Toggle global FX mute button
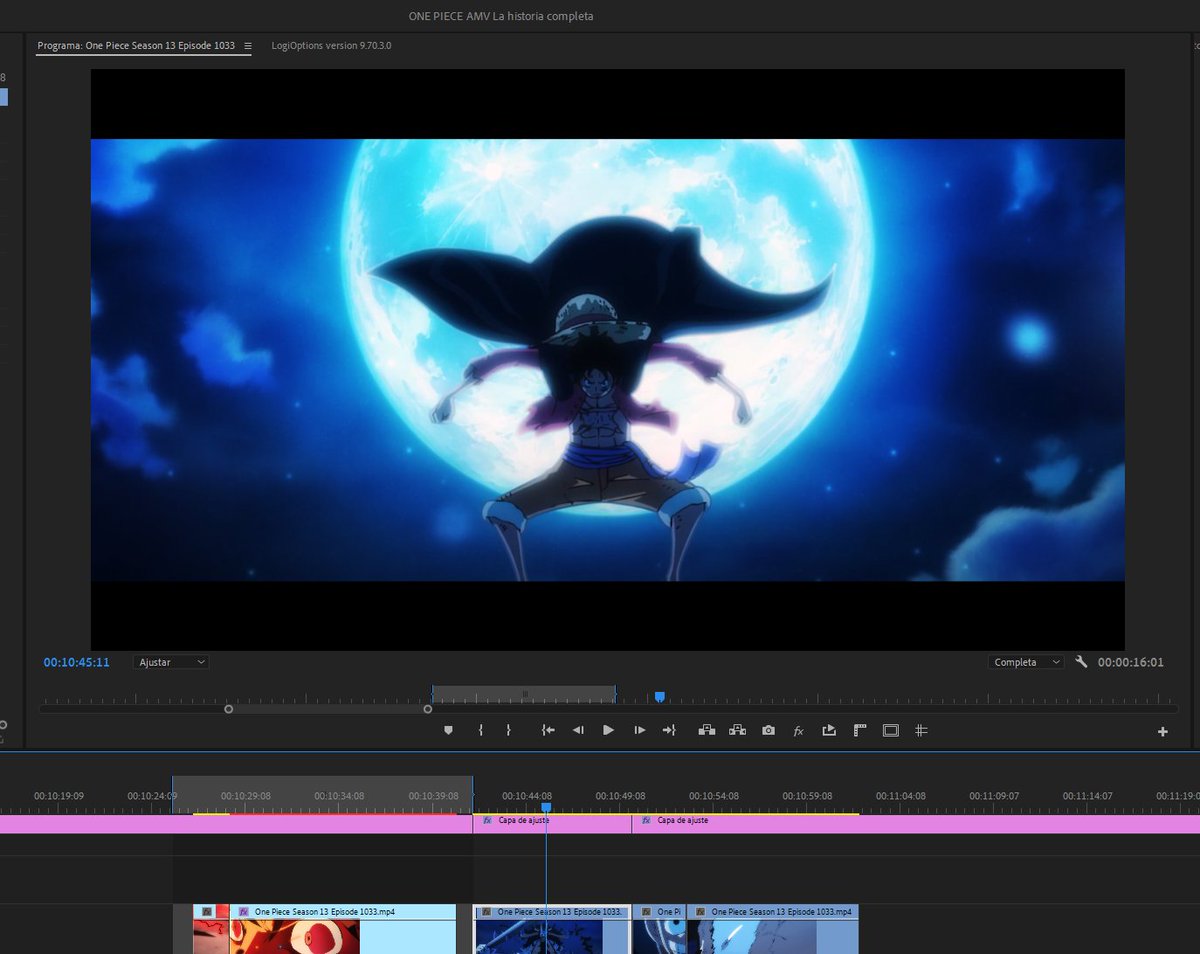The width and height of the screenshot is (1200, 954). click(x=798, y=731)
